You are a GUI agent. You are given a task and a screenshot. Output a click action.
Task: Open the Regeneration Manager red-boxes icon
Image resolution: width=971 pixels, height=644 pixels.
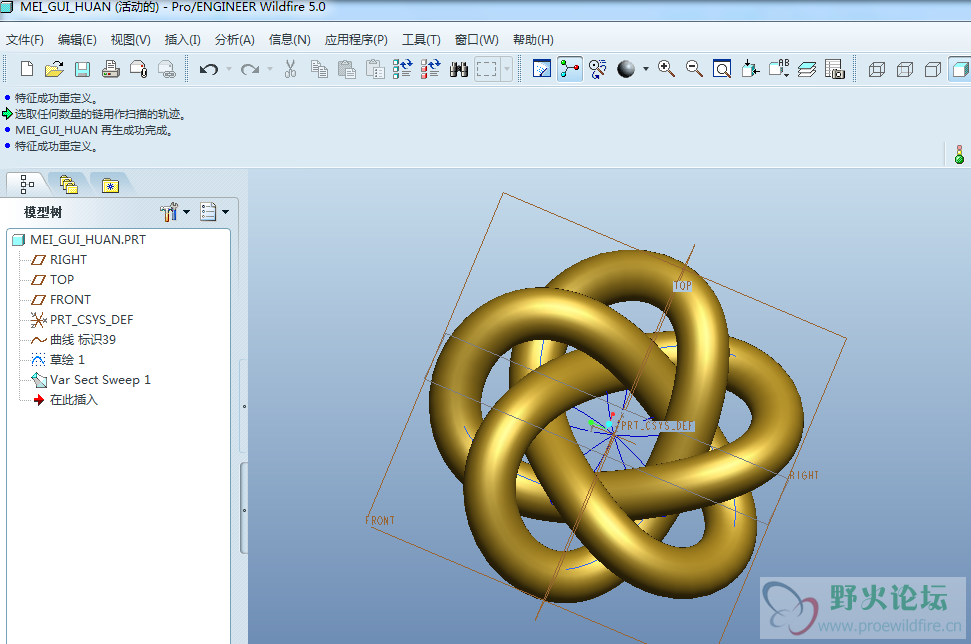coord(430,69)
